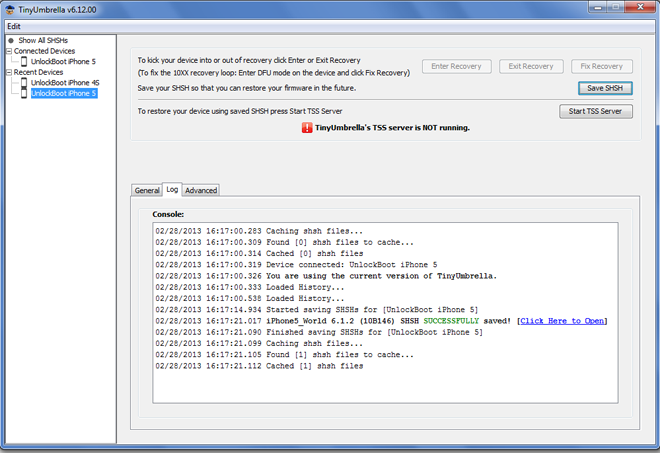Click the red TSS server warning icon
The image size is (660, 453).
click(307, 128)
